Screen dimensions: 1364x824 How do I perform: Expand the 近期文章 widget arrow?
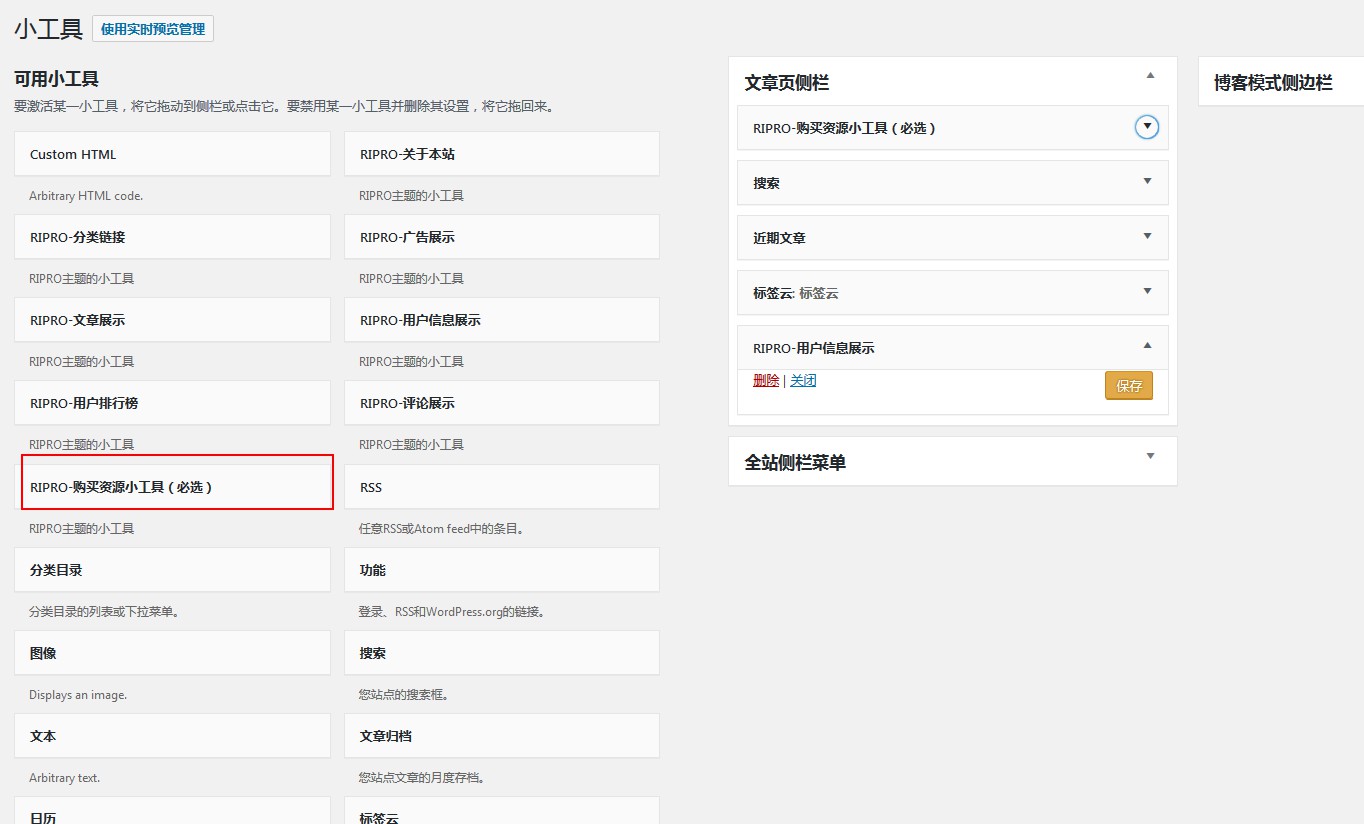click(1147, 236)
